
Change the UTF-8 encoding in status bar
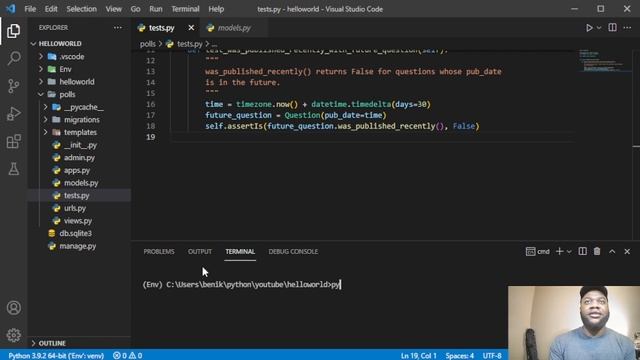(x=492, y=356)
